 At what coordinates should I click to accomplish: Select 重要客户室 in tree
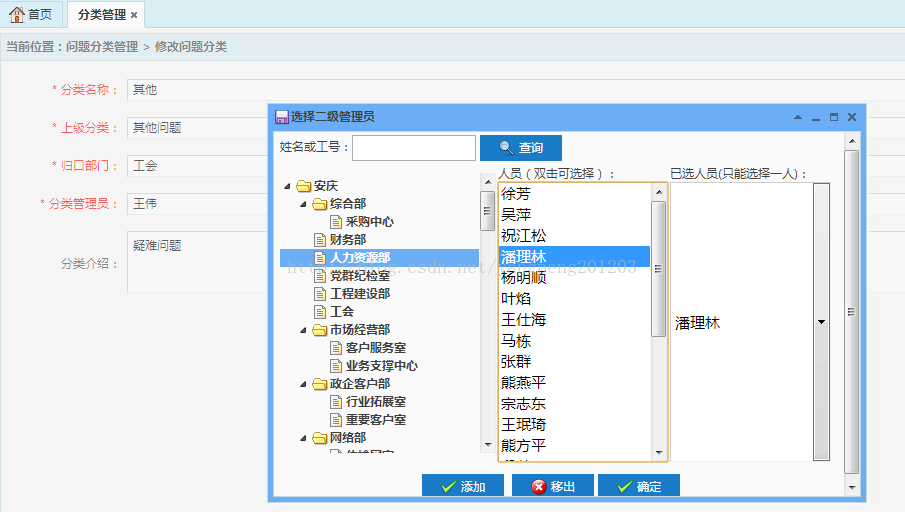coord(376,420)
